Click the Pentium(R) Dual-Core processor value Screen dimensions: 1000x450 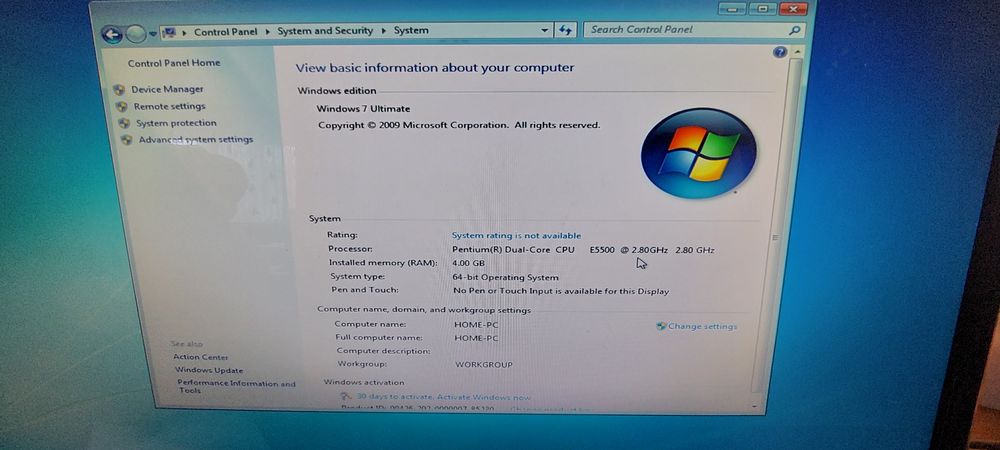pos(583,250)
